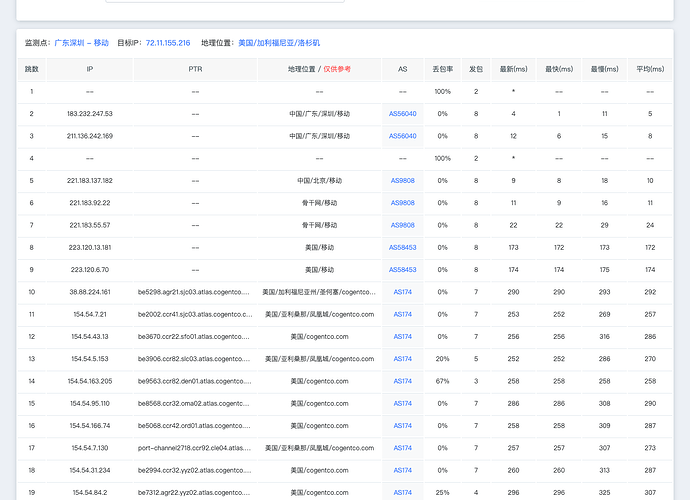Screen dimensions: 690x500
Task: Select PTR cell starting be2002.ccr41.sjc03
Action: pyautogui.click(x=195, y=314)
